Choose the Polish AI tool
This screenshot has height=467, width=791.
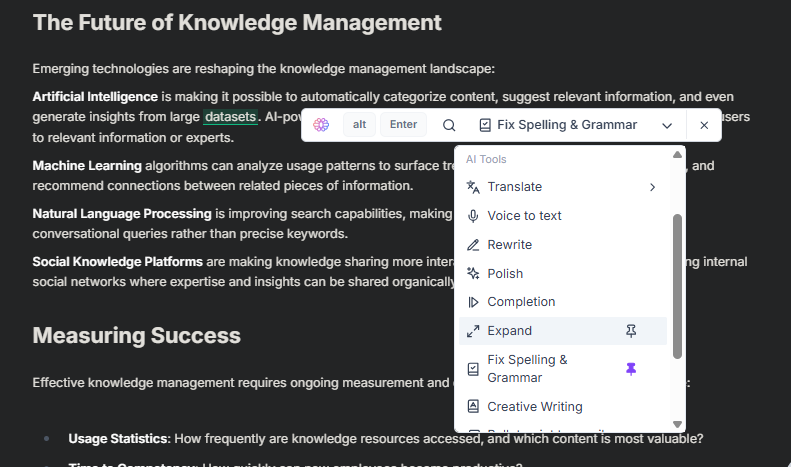(562, 273)
